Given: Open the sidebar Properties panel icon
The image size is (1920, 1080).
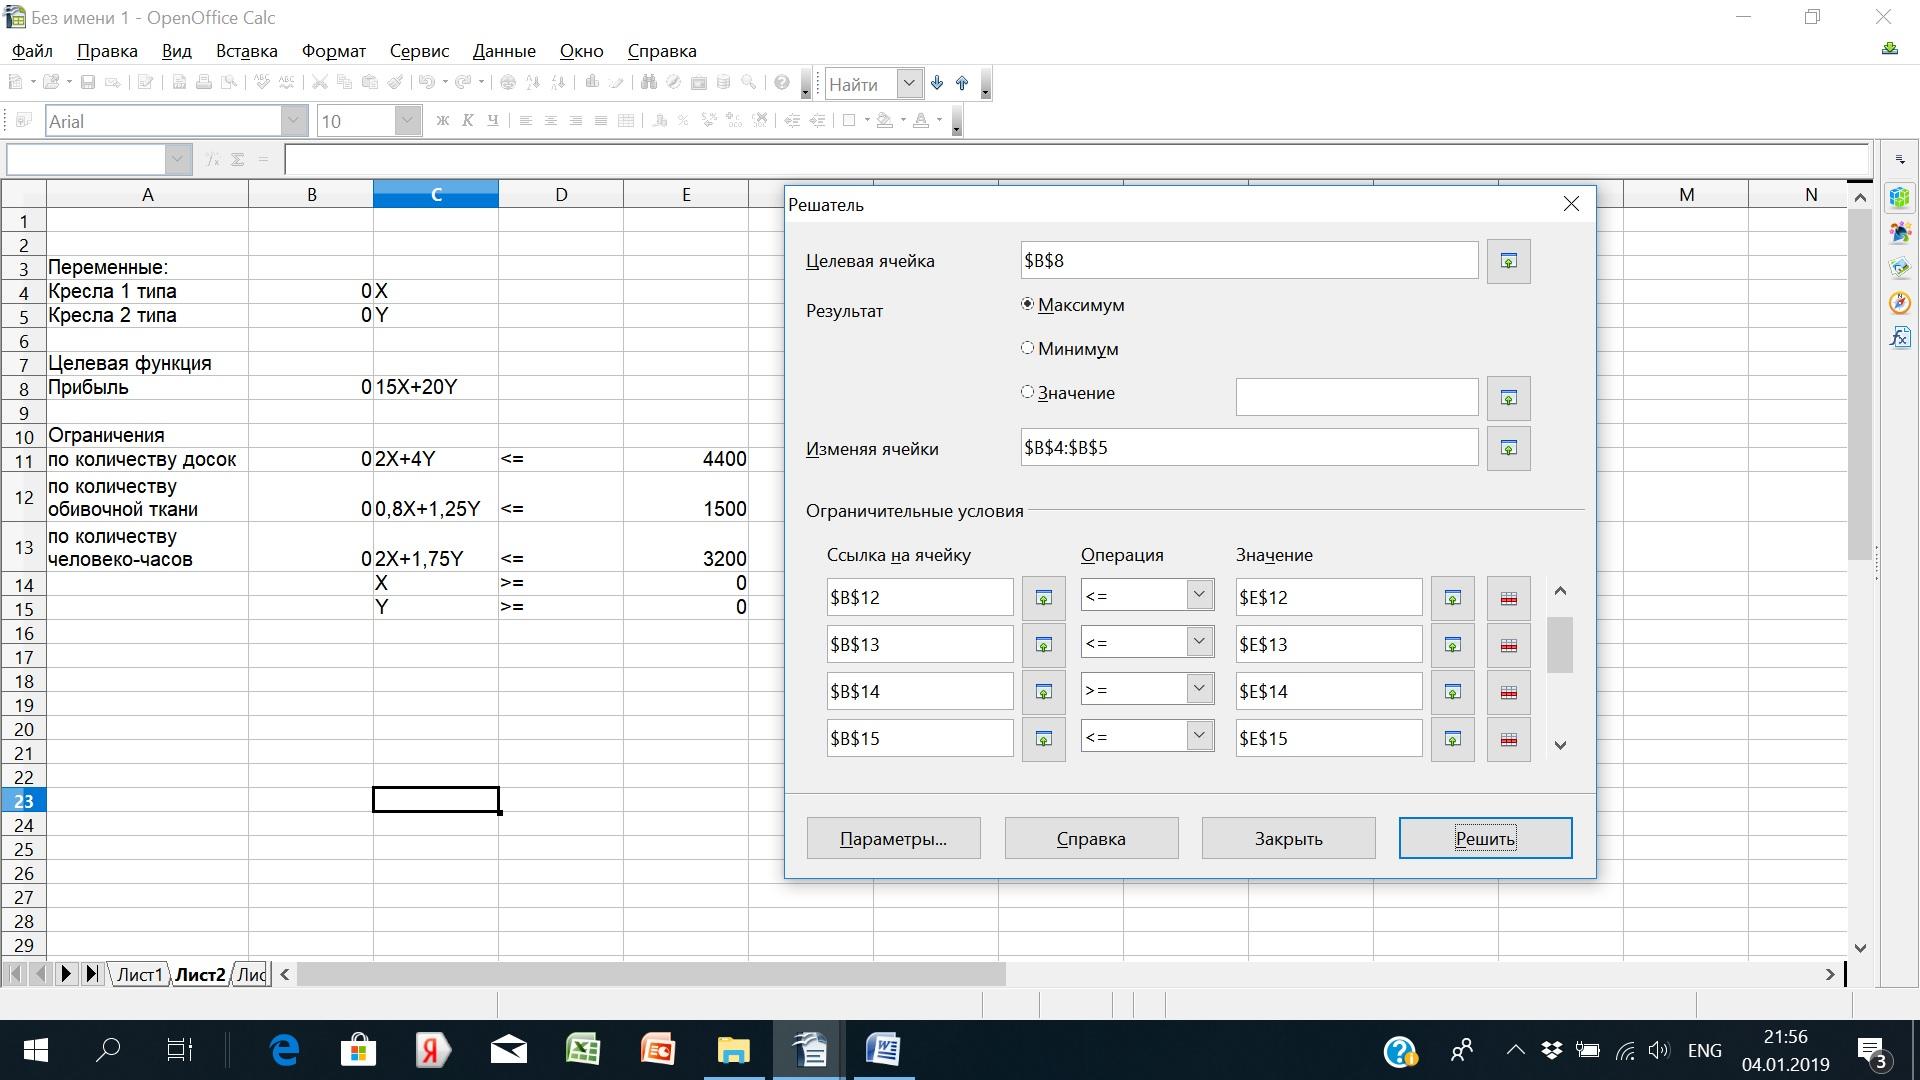Looking at the screenshot, I should tap(1899, 198).
